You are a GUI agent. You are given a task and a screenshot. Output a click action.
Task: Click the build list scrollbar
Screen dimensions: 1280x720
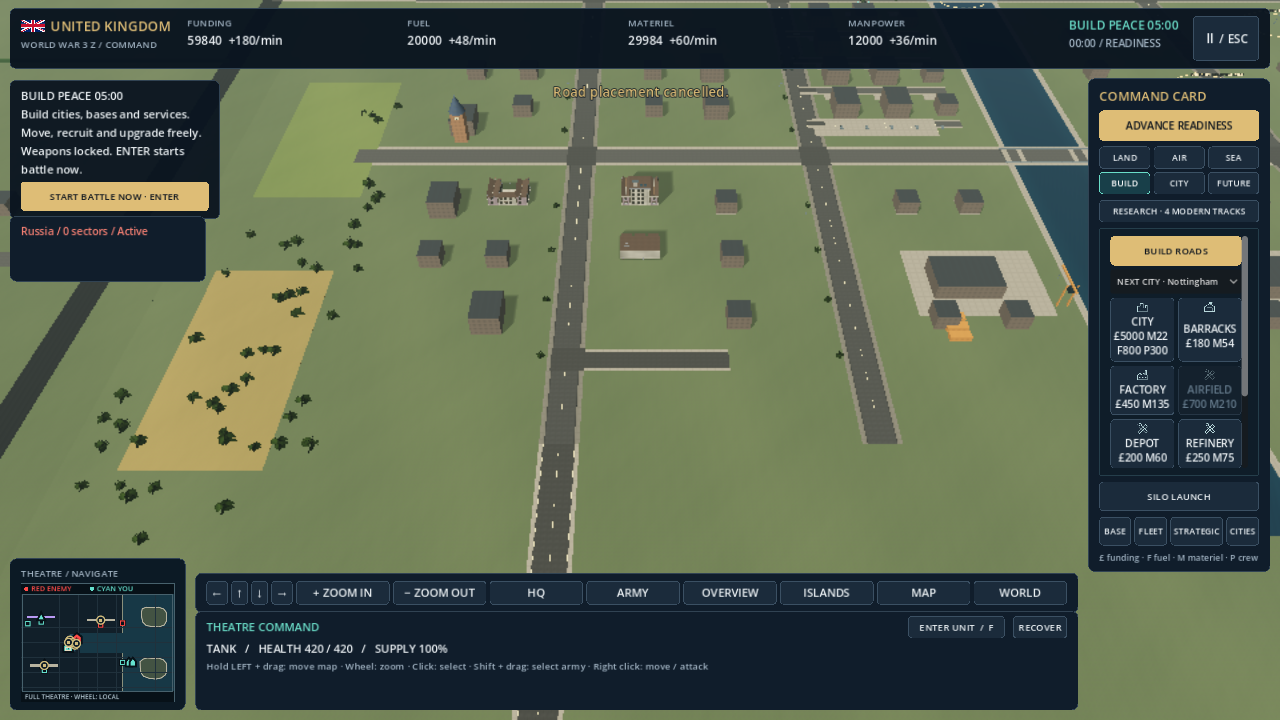pos(1245,315)
